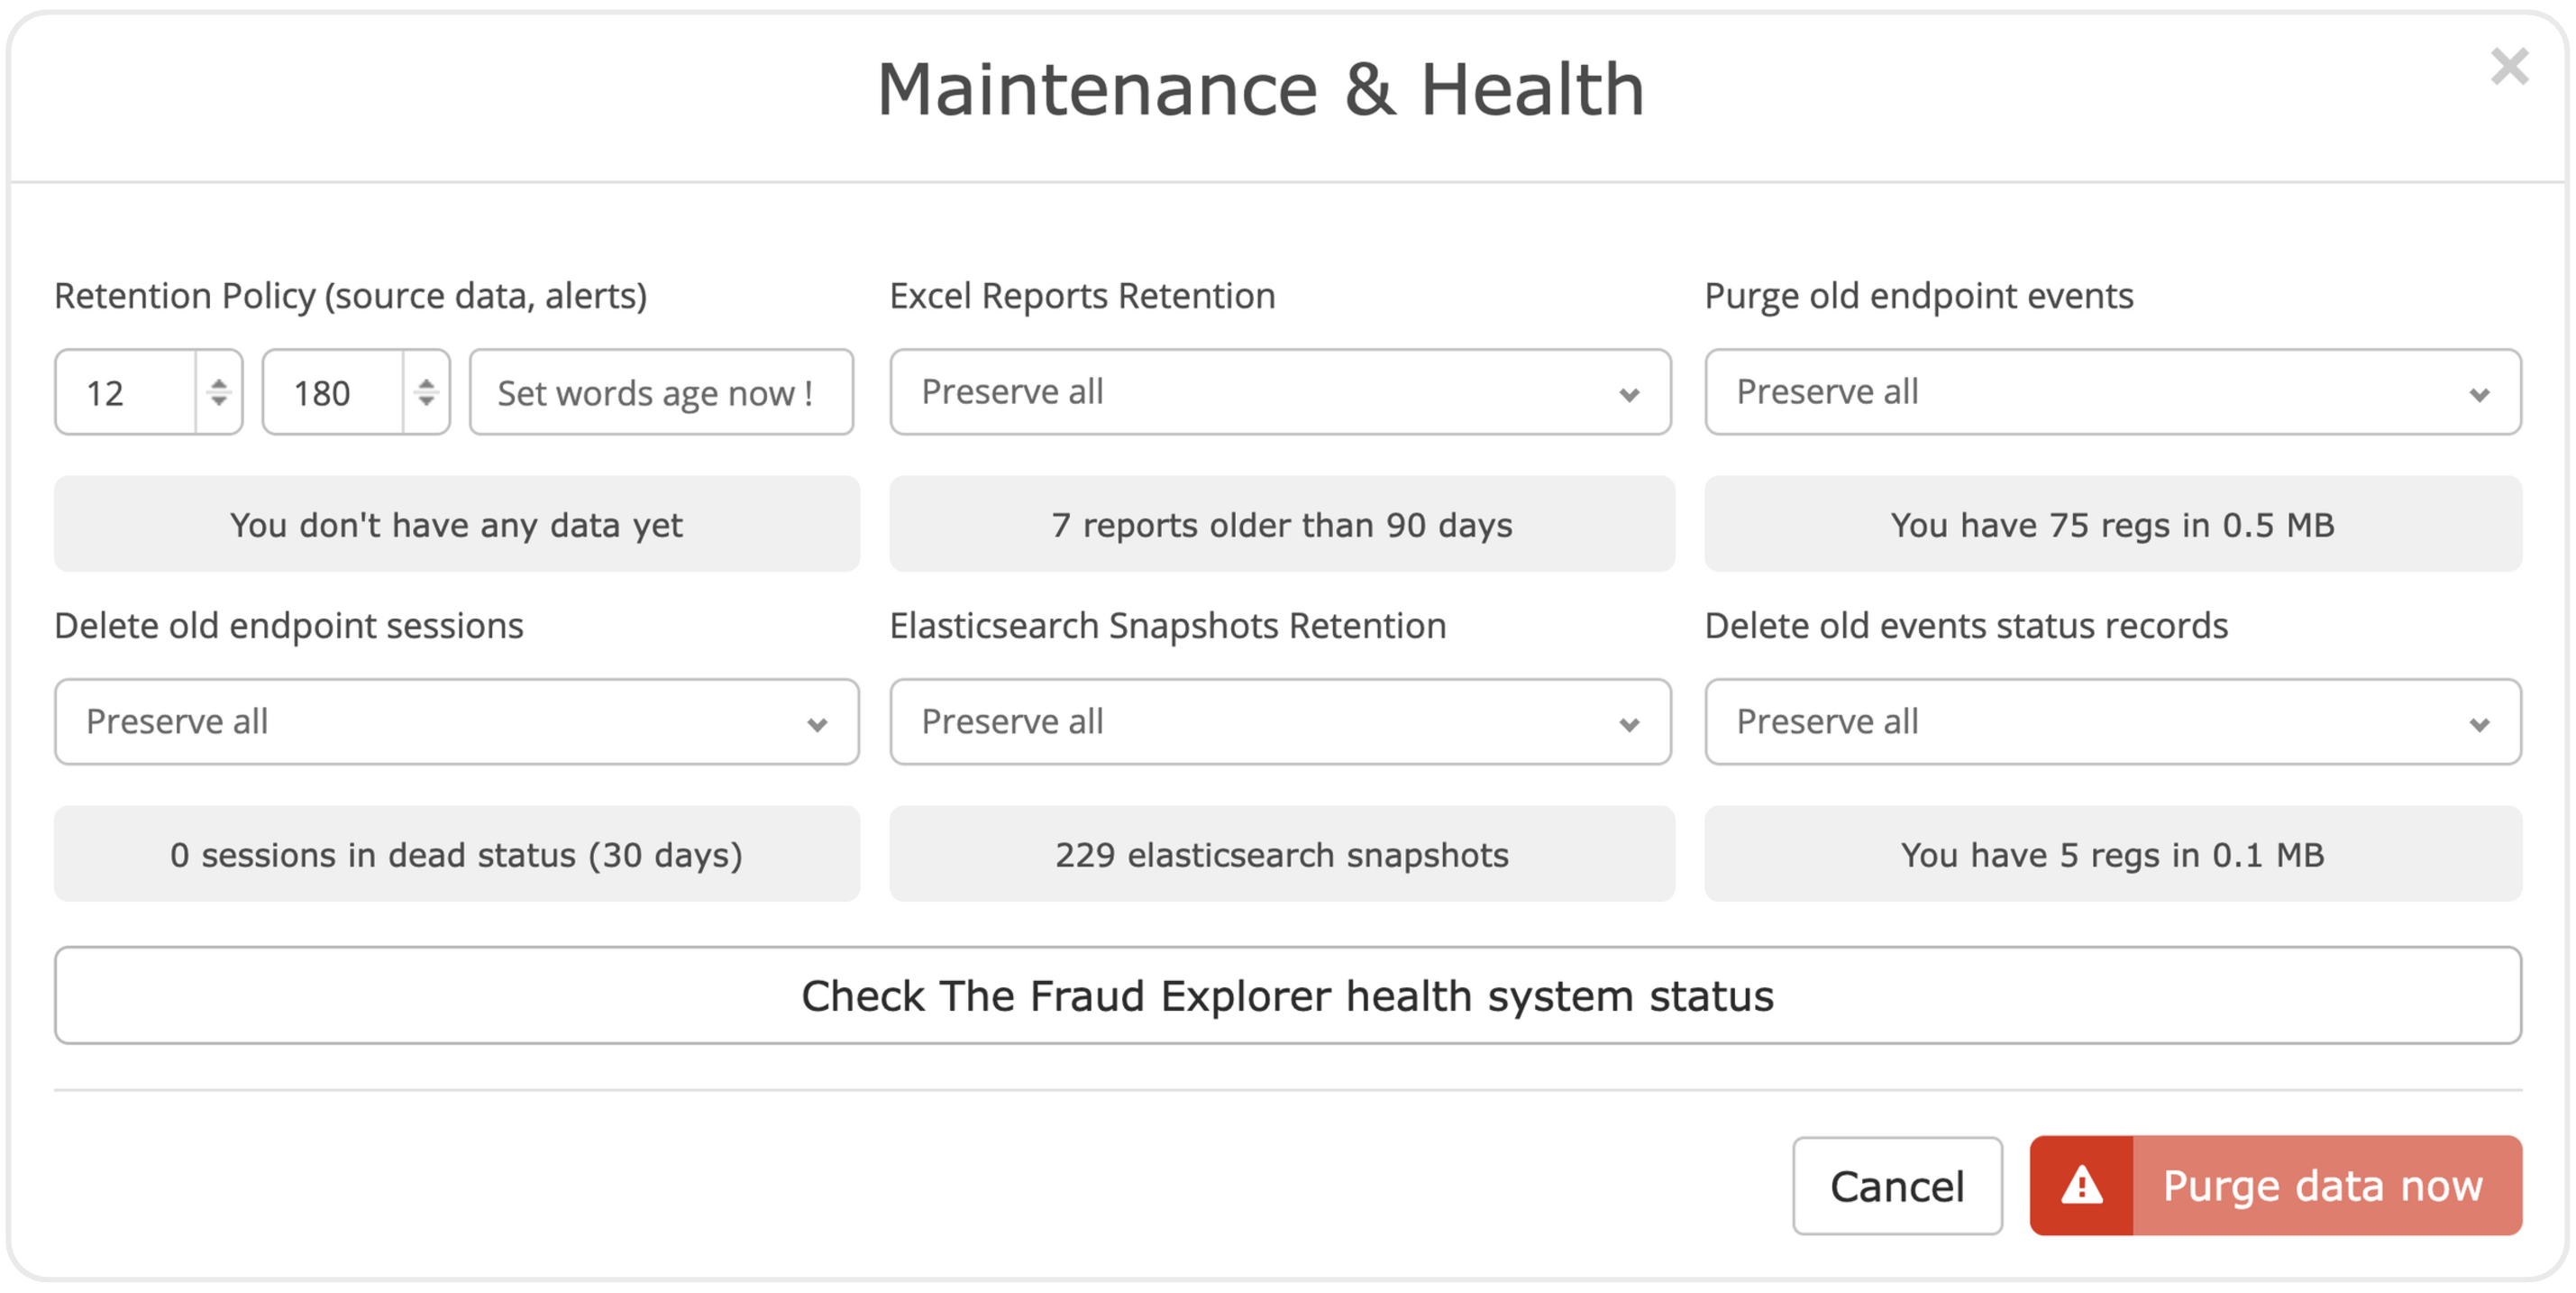Open the Excel Reports Retention dropdown
Screen dimensions: 2576x1293
[x=1280, y=392]
